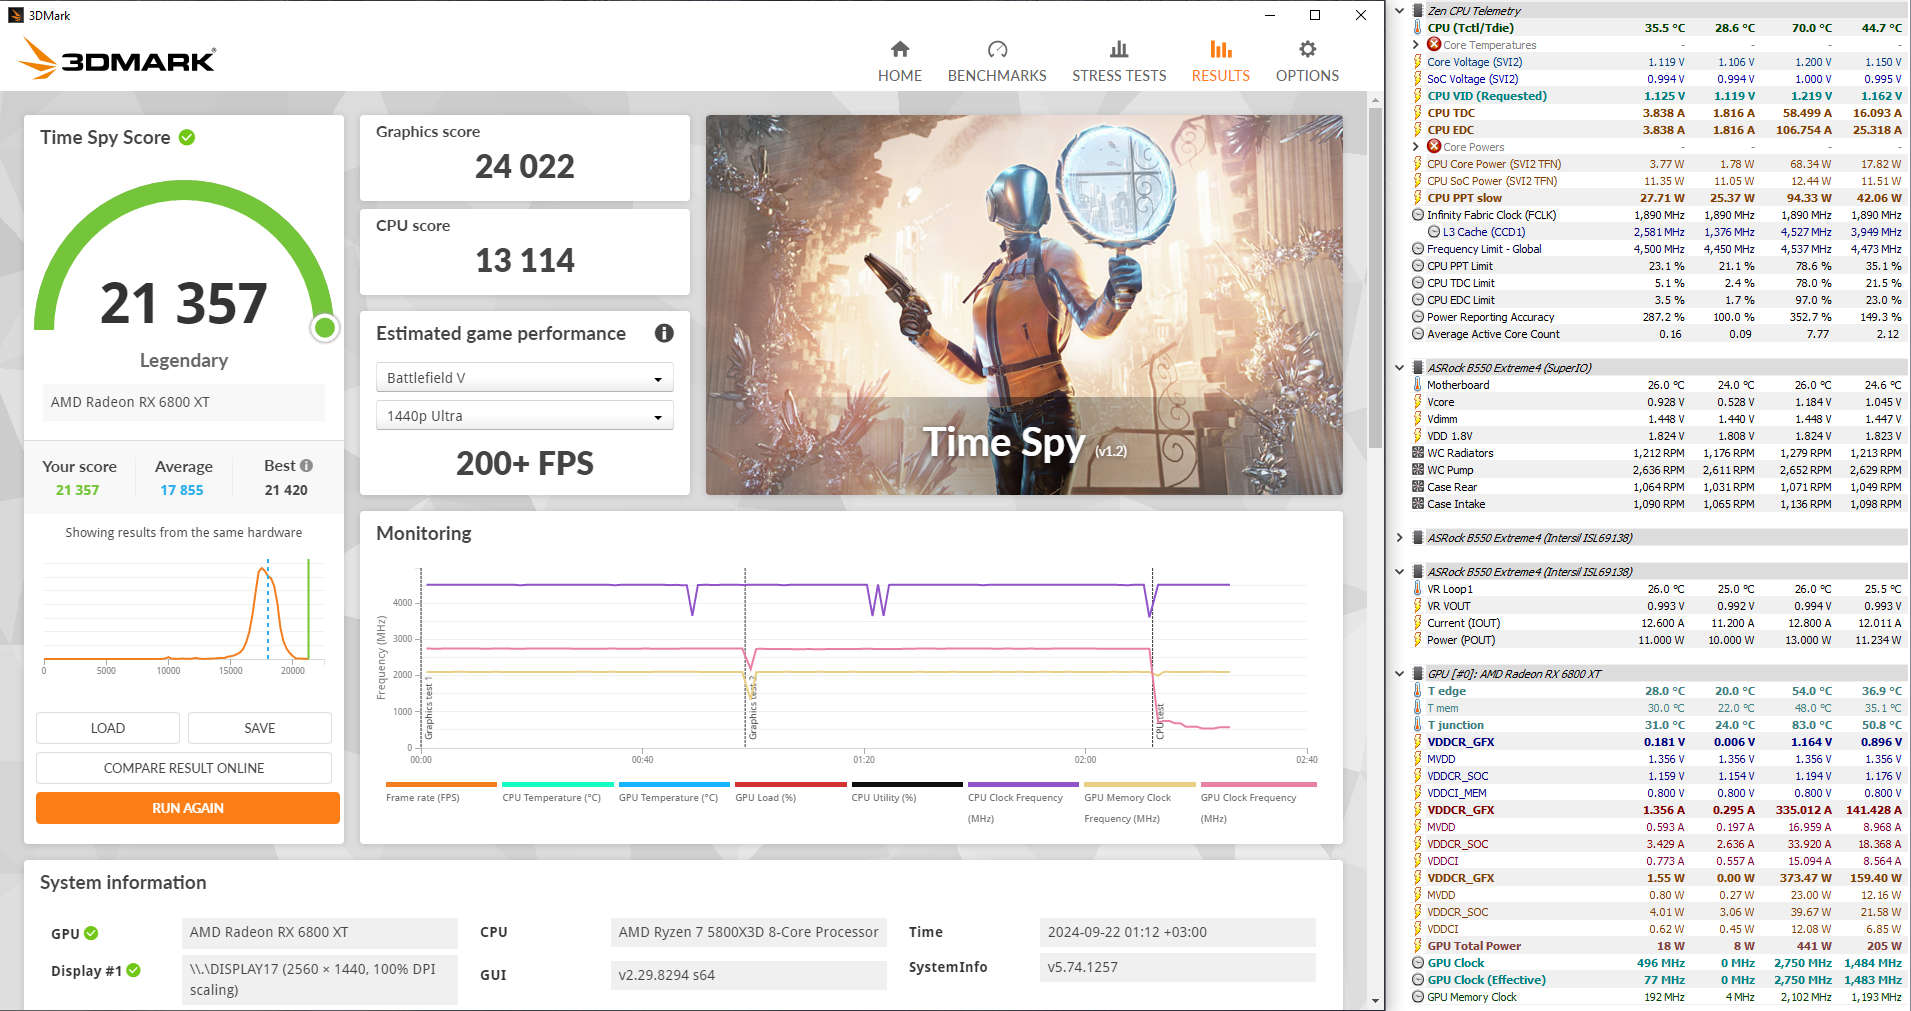Click the AMD Ryzen 7 5800X3D CPU field
The image size is (1911, 1011).
[748, 932]
